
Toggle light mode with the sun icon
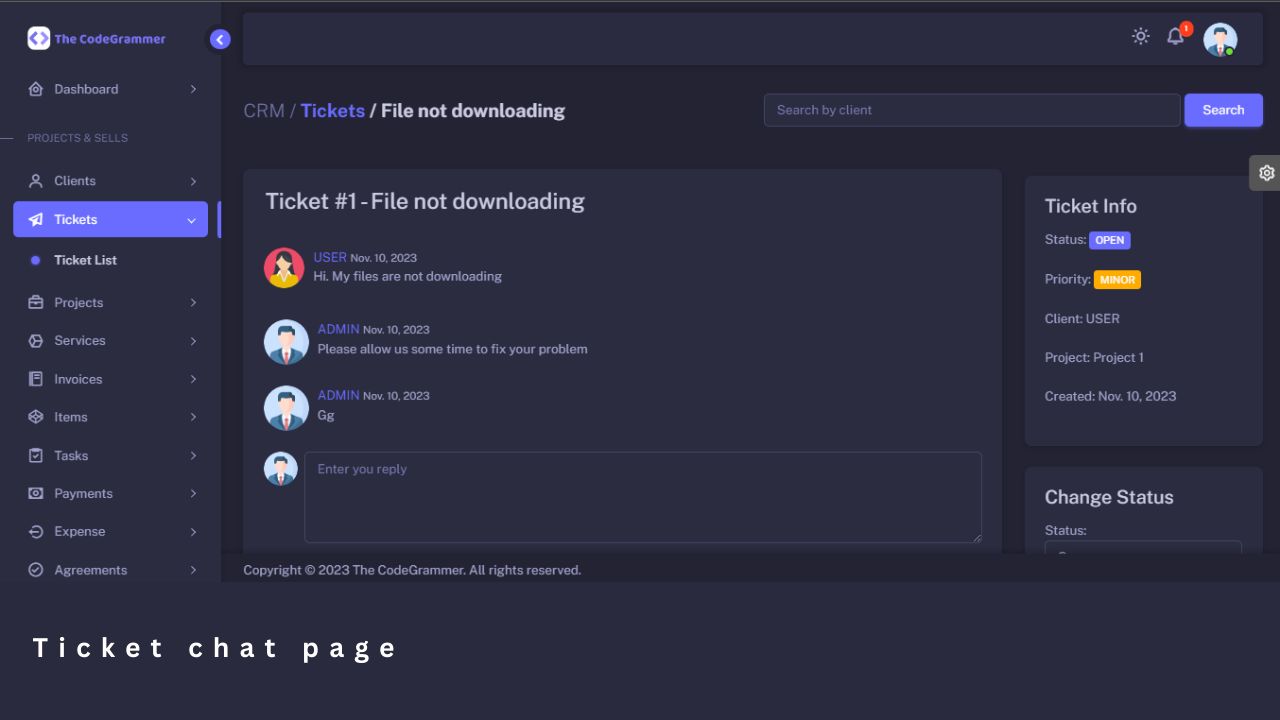click(x=1141, y=36)
